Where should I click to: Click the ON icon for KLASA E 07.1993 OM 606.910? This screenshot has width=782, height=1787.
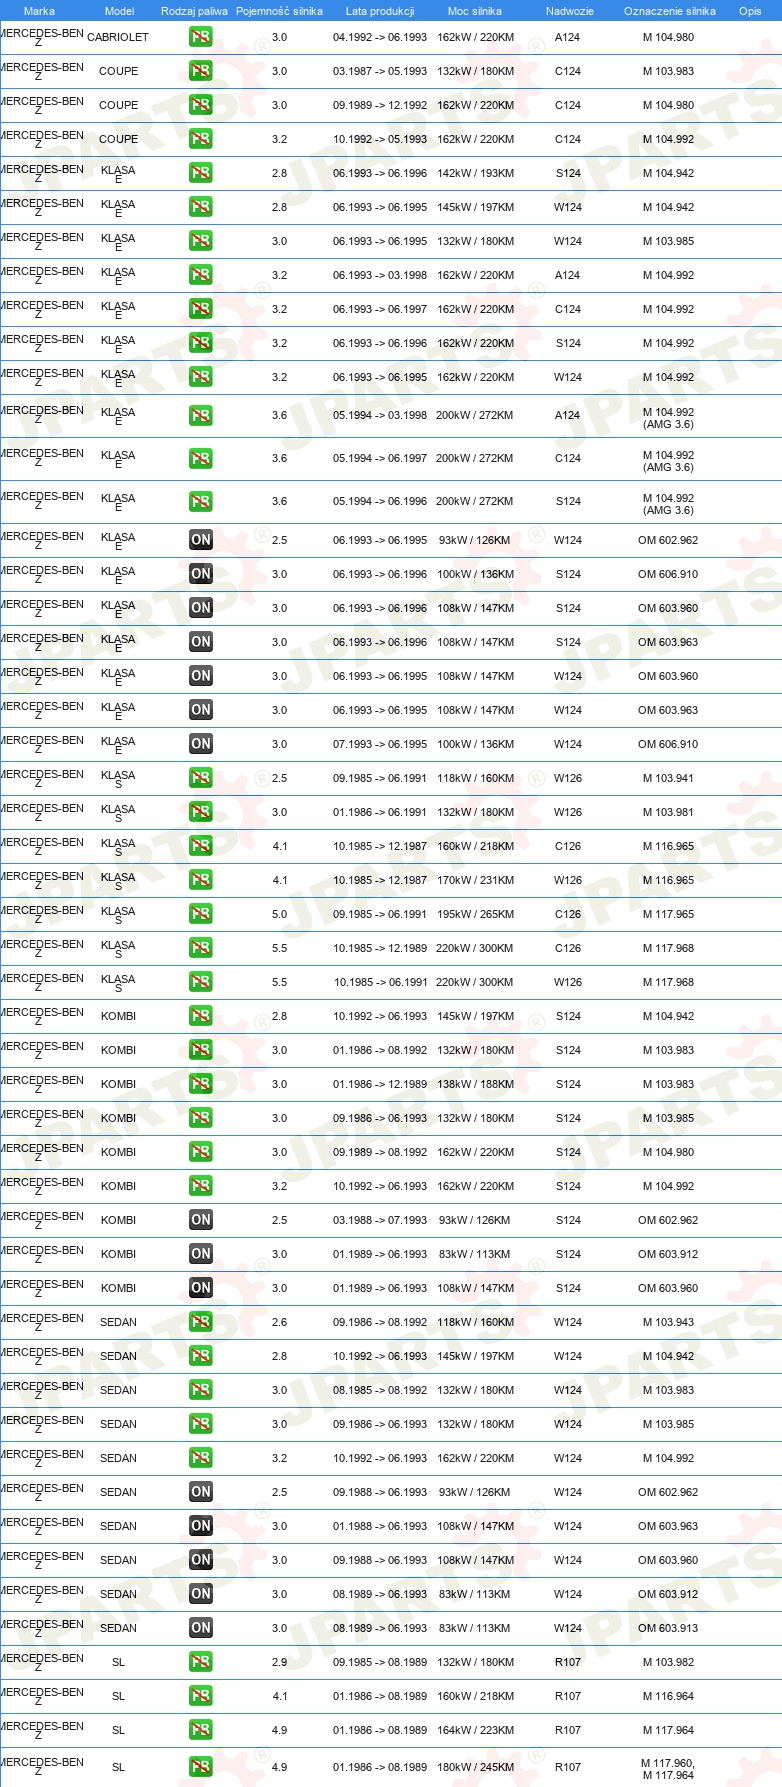pyautogui.click(x=201, y=744)
